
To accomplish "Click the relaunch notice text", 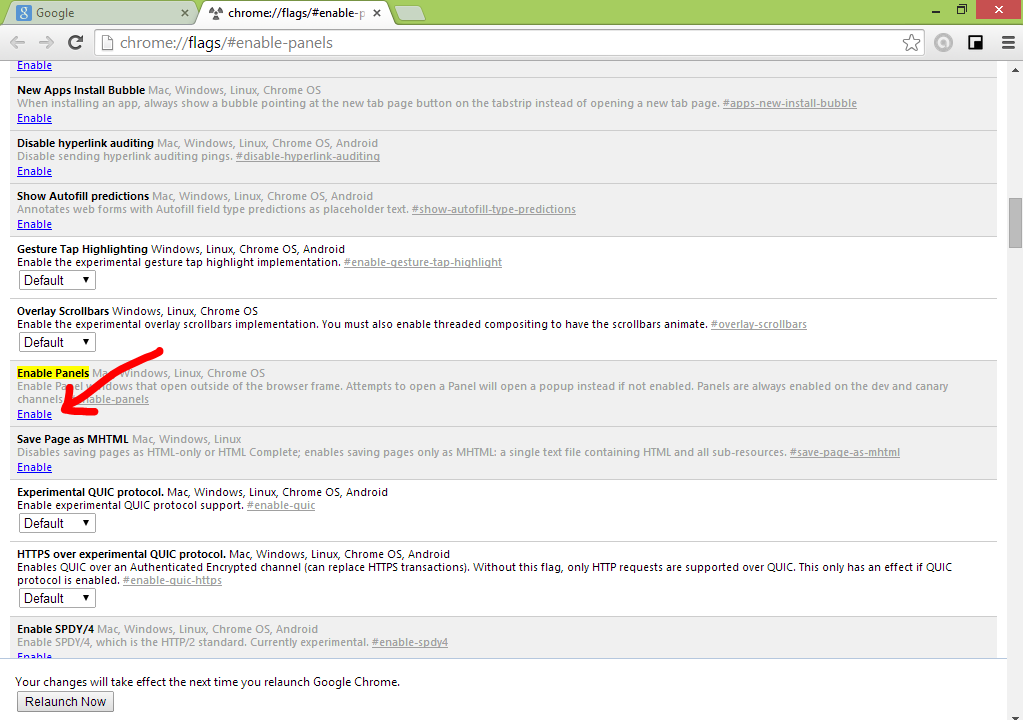I will tap(207, 682).
